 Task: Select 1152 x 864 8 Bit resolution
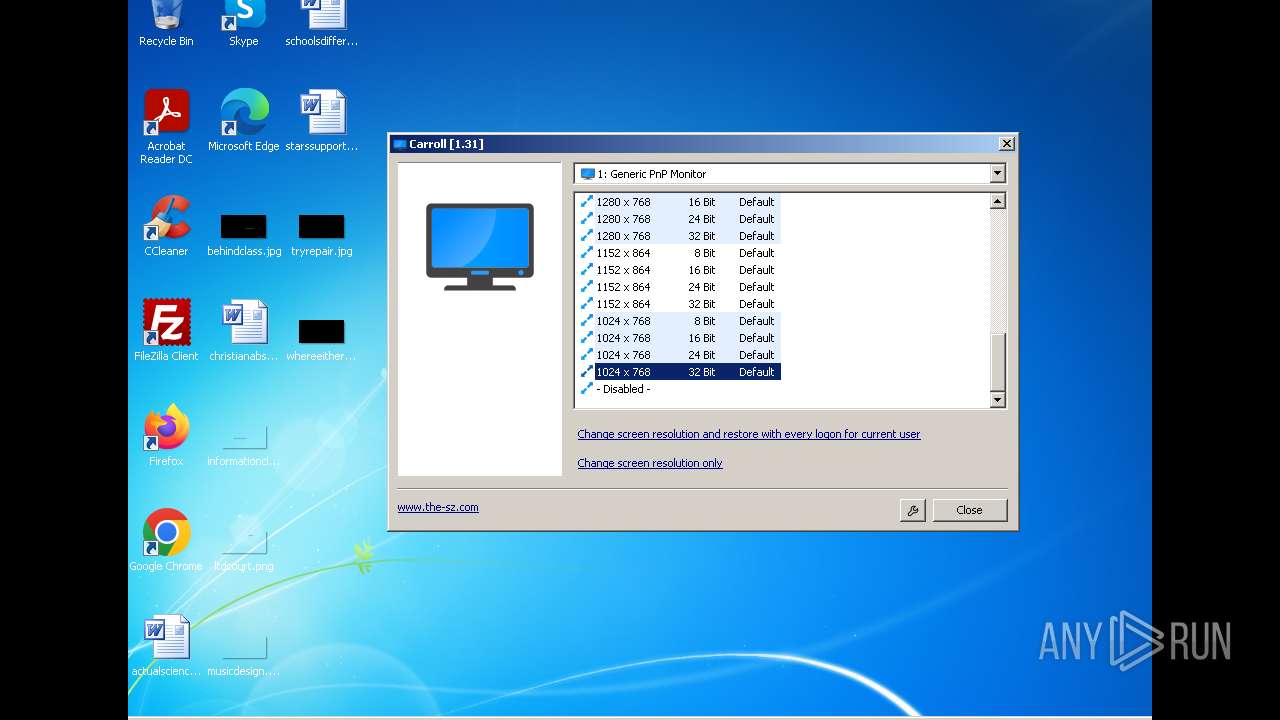679,253
